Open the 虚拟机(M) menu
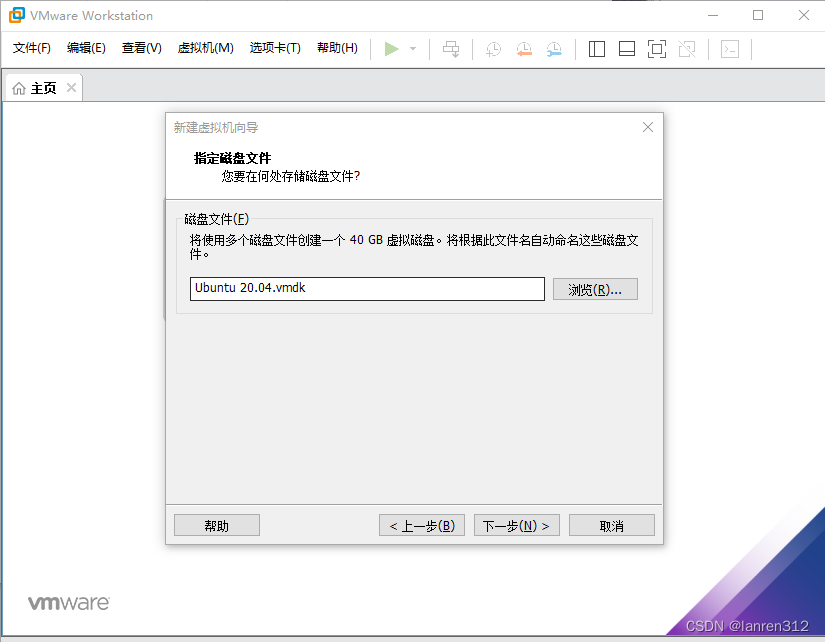825x642 pixels. click(205, 48)
